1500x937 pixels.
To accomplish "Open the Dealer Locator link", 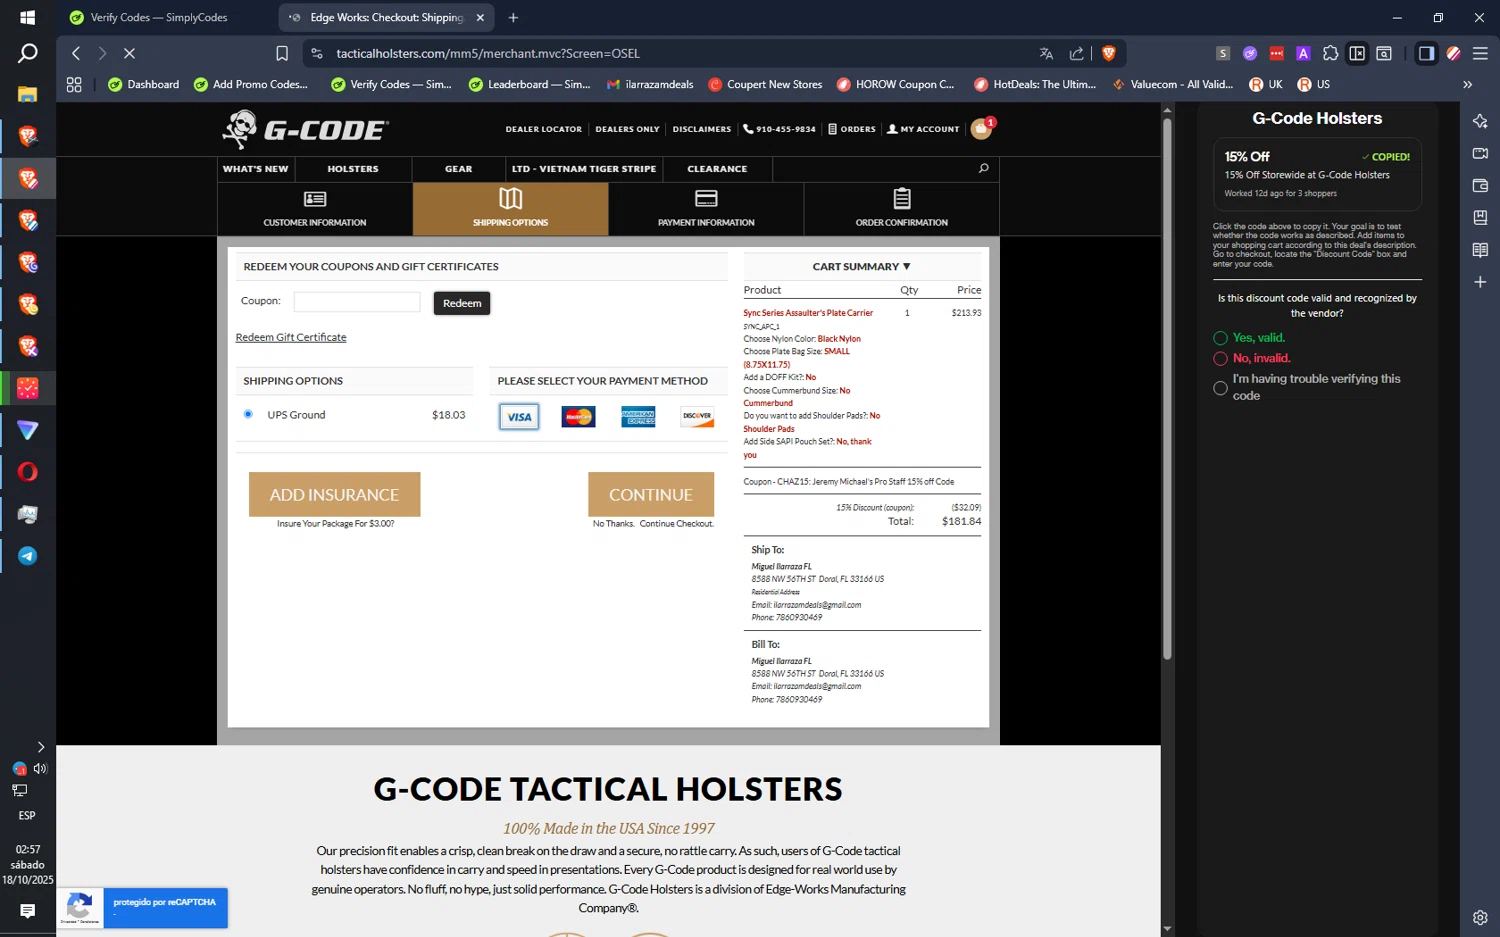I will click(x=543, y=129).
